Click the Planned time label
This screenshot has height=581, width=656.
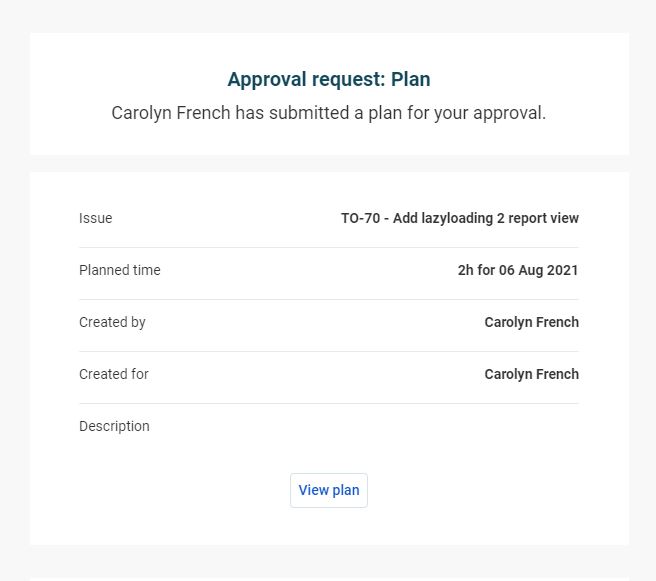click(x=120, y=270)
